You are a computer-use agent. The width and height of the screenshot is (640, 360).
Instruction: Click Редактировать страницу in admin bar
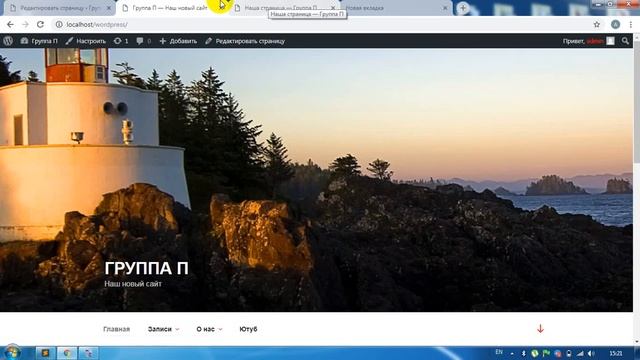[245, 41]
